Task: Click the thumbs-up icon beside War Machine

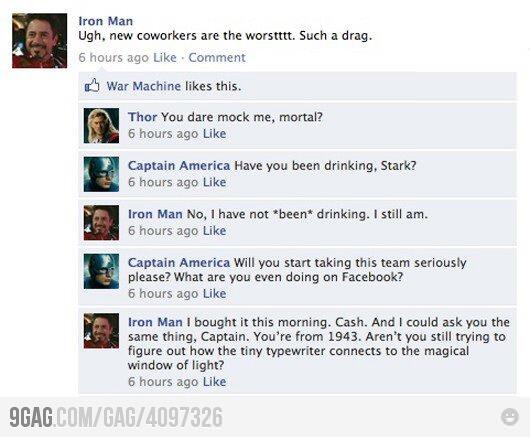Action: 92,86
